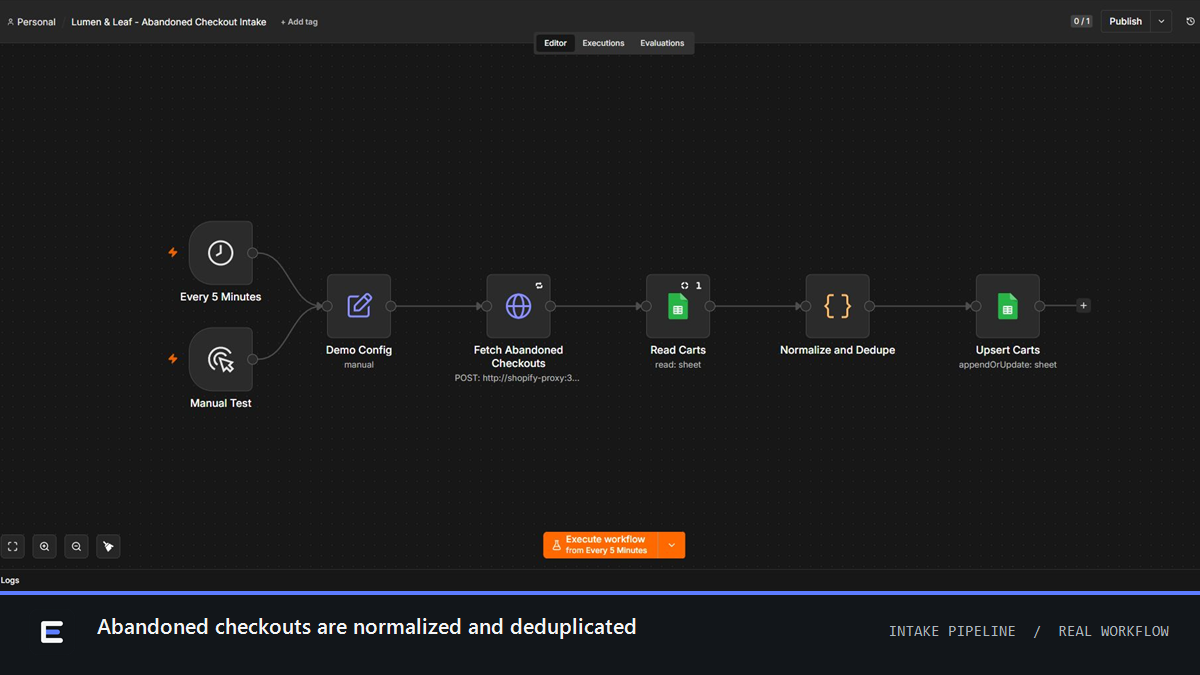The image size is (1200, 675).
Task: Switch to the Executions tab
Action: pos(604,43)
